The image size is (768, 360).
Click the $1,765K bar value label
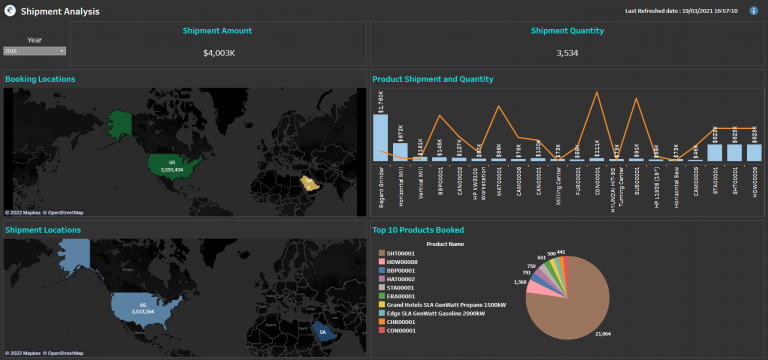[x=381, y=101]
